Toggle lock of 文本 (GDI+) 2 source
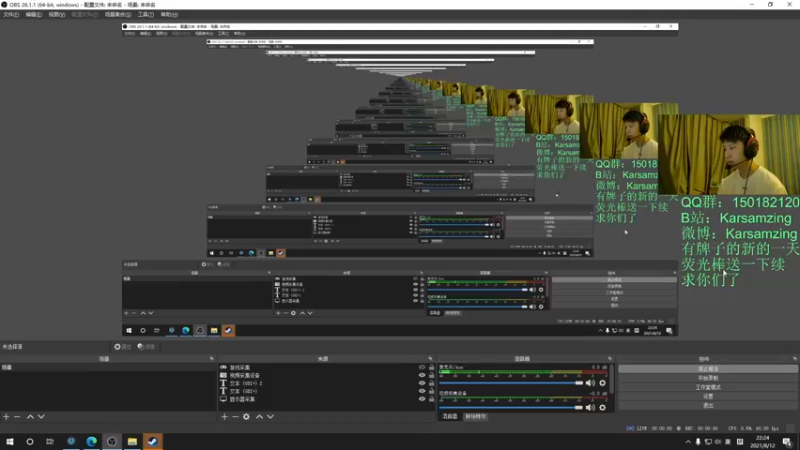800x450 pixels. point(432,383)
